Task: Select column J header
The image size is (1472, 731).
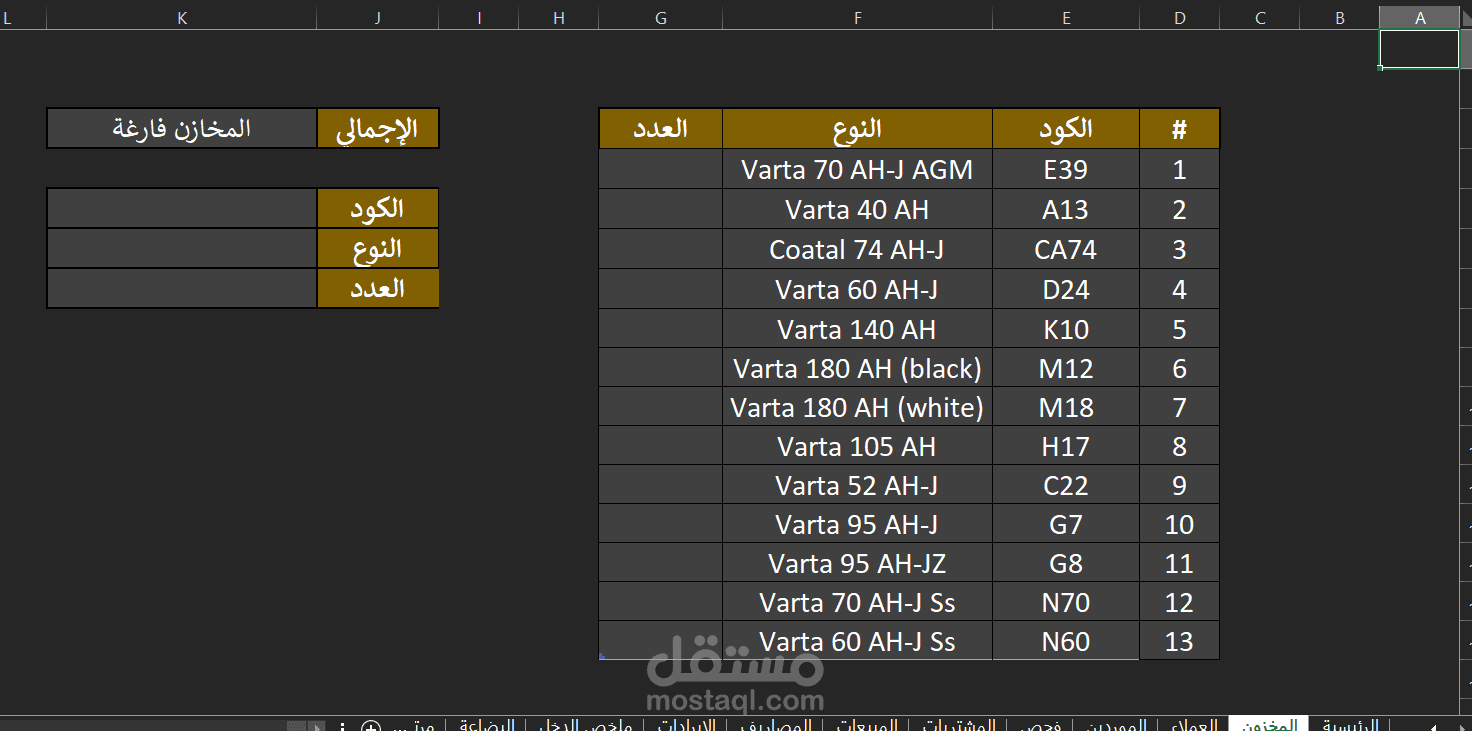Action: 378,18
